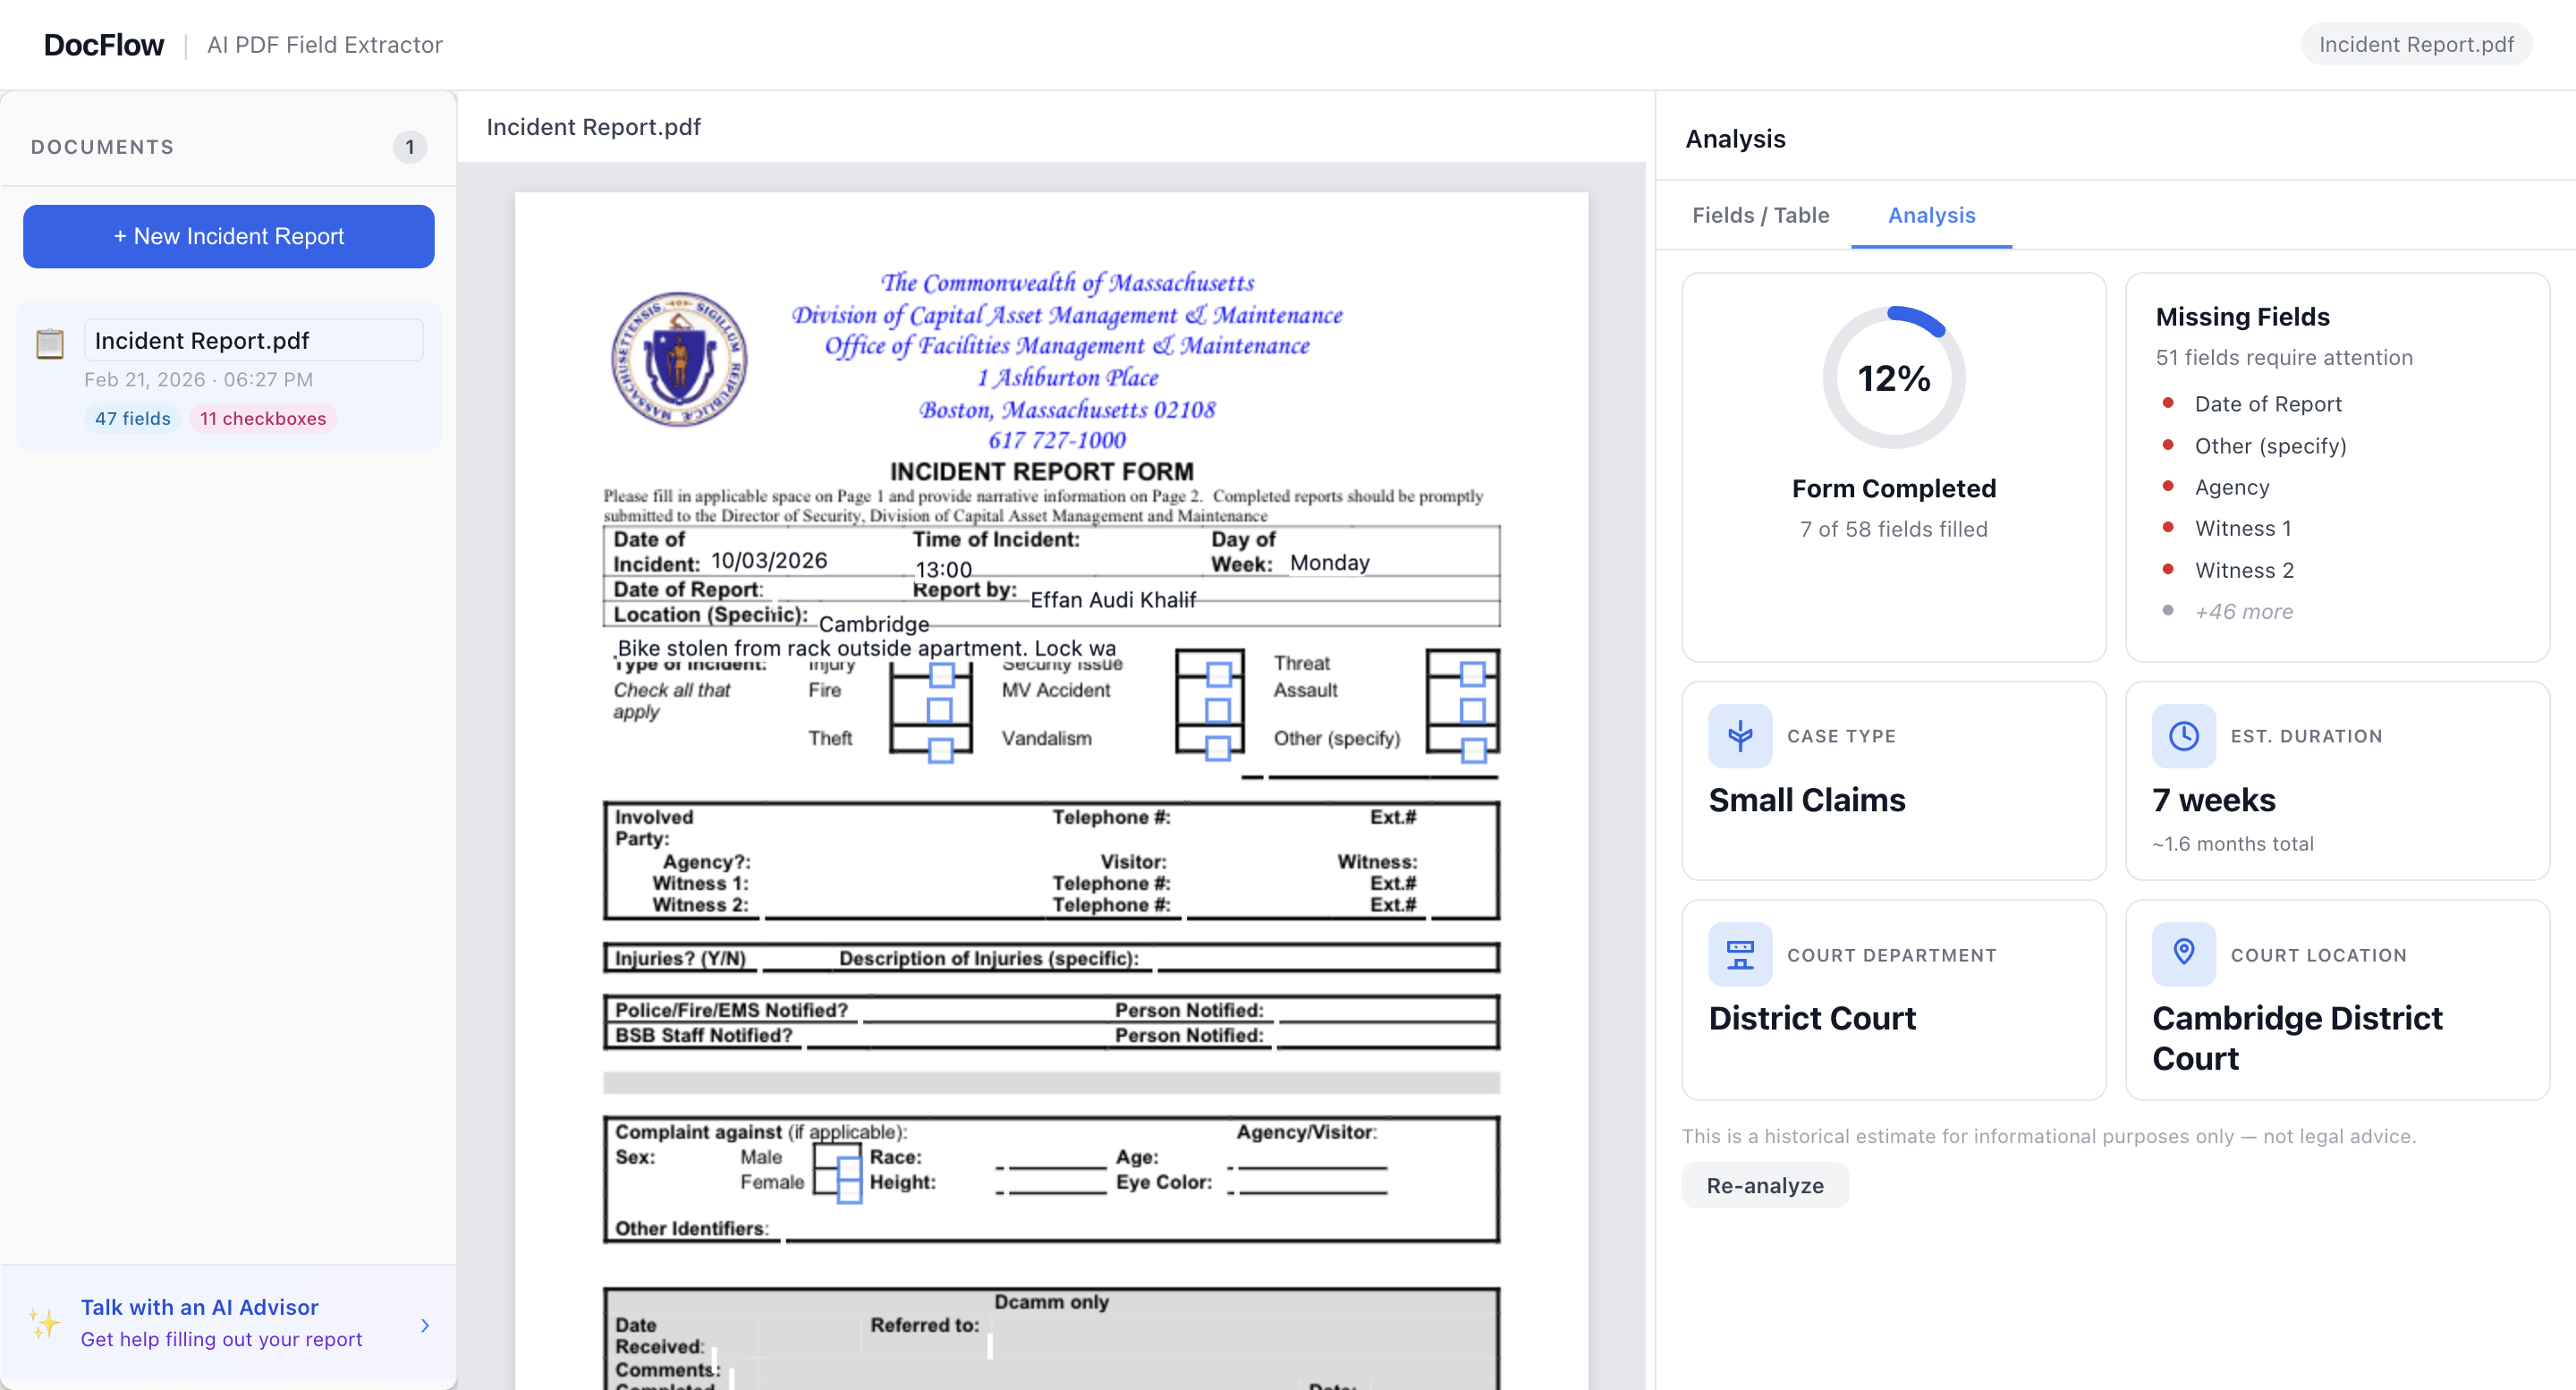This screenshot has width=2576, height=1390.
Task: Check the Vandalism incident checkbox
Action: 1217,747
